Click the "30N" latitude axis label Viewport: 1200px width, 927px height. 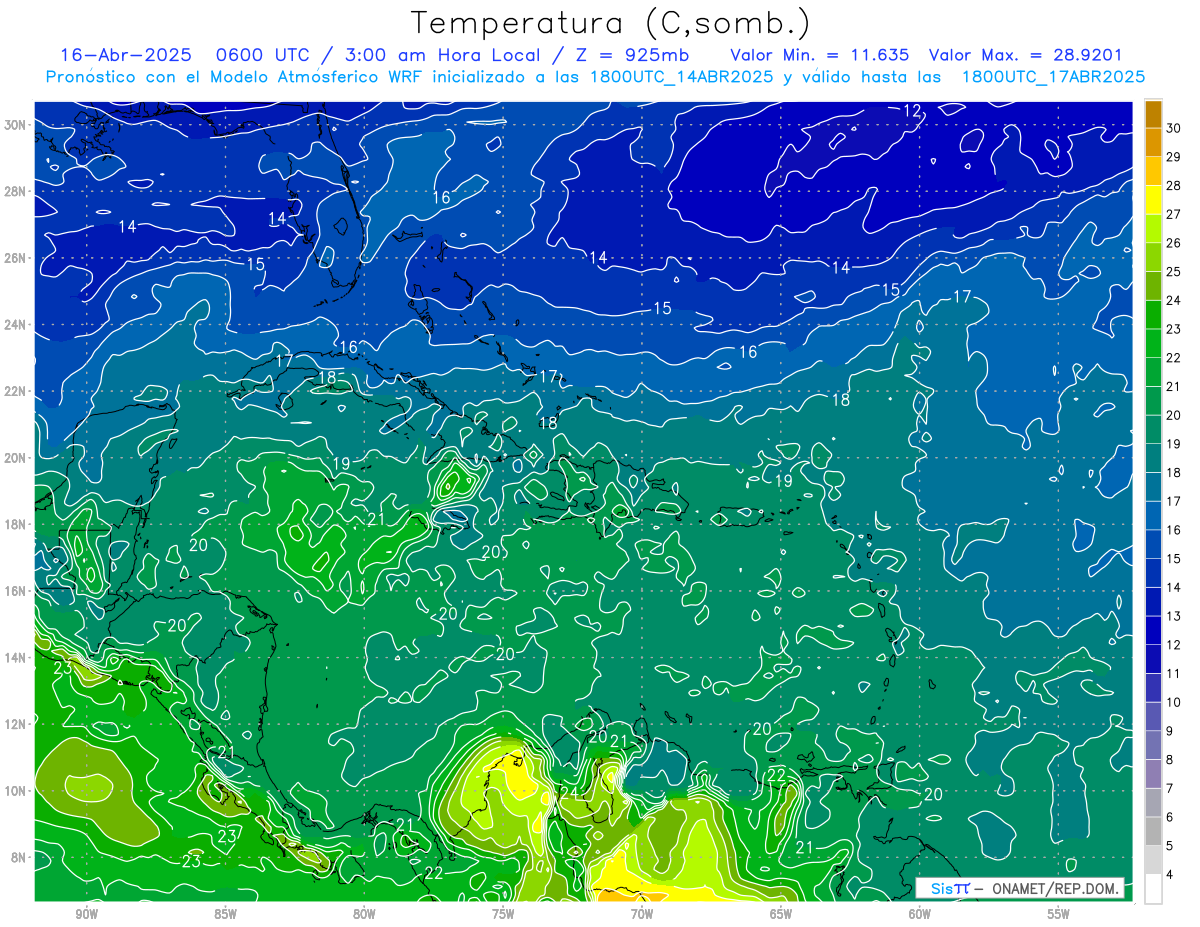pos(17,125)
